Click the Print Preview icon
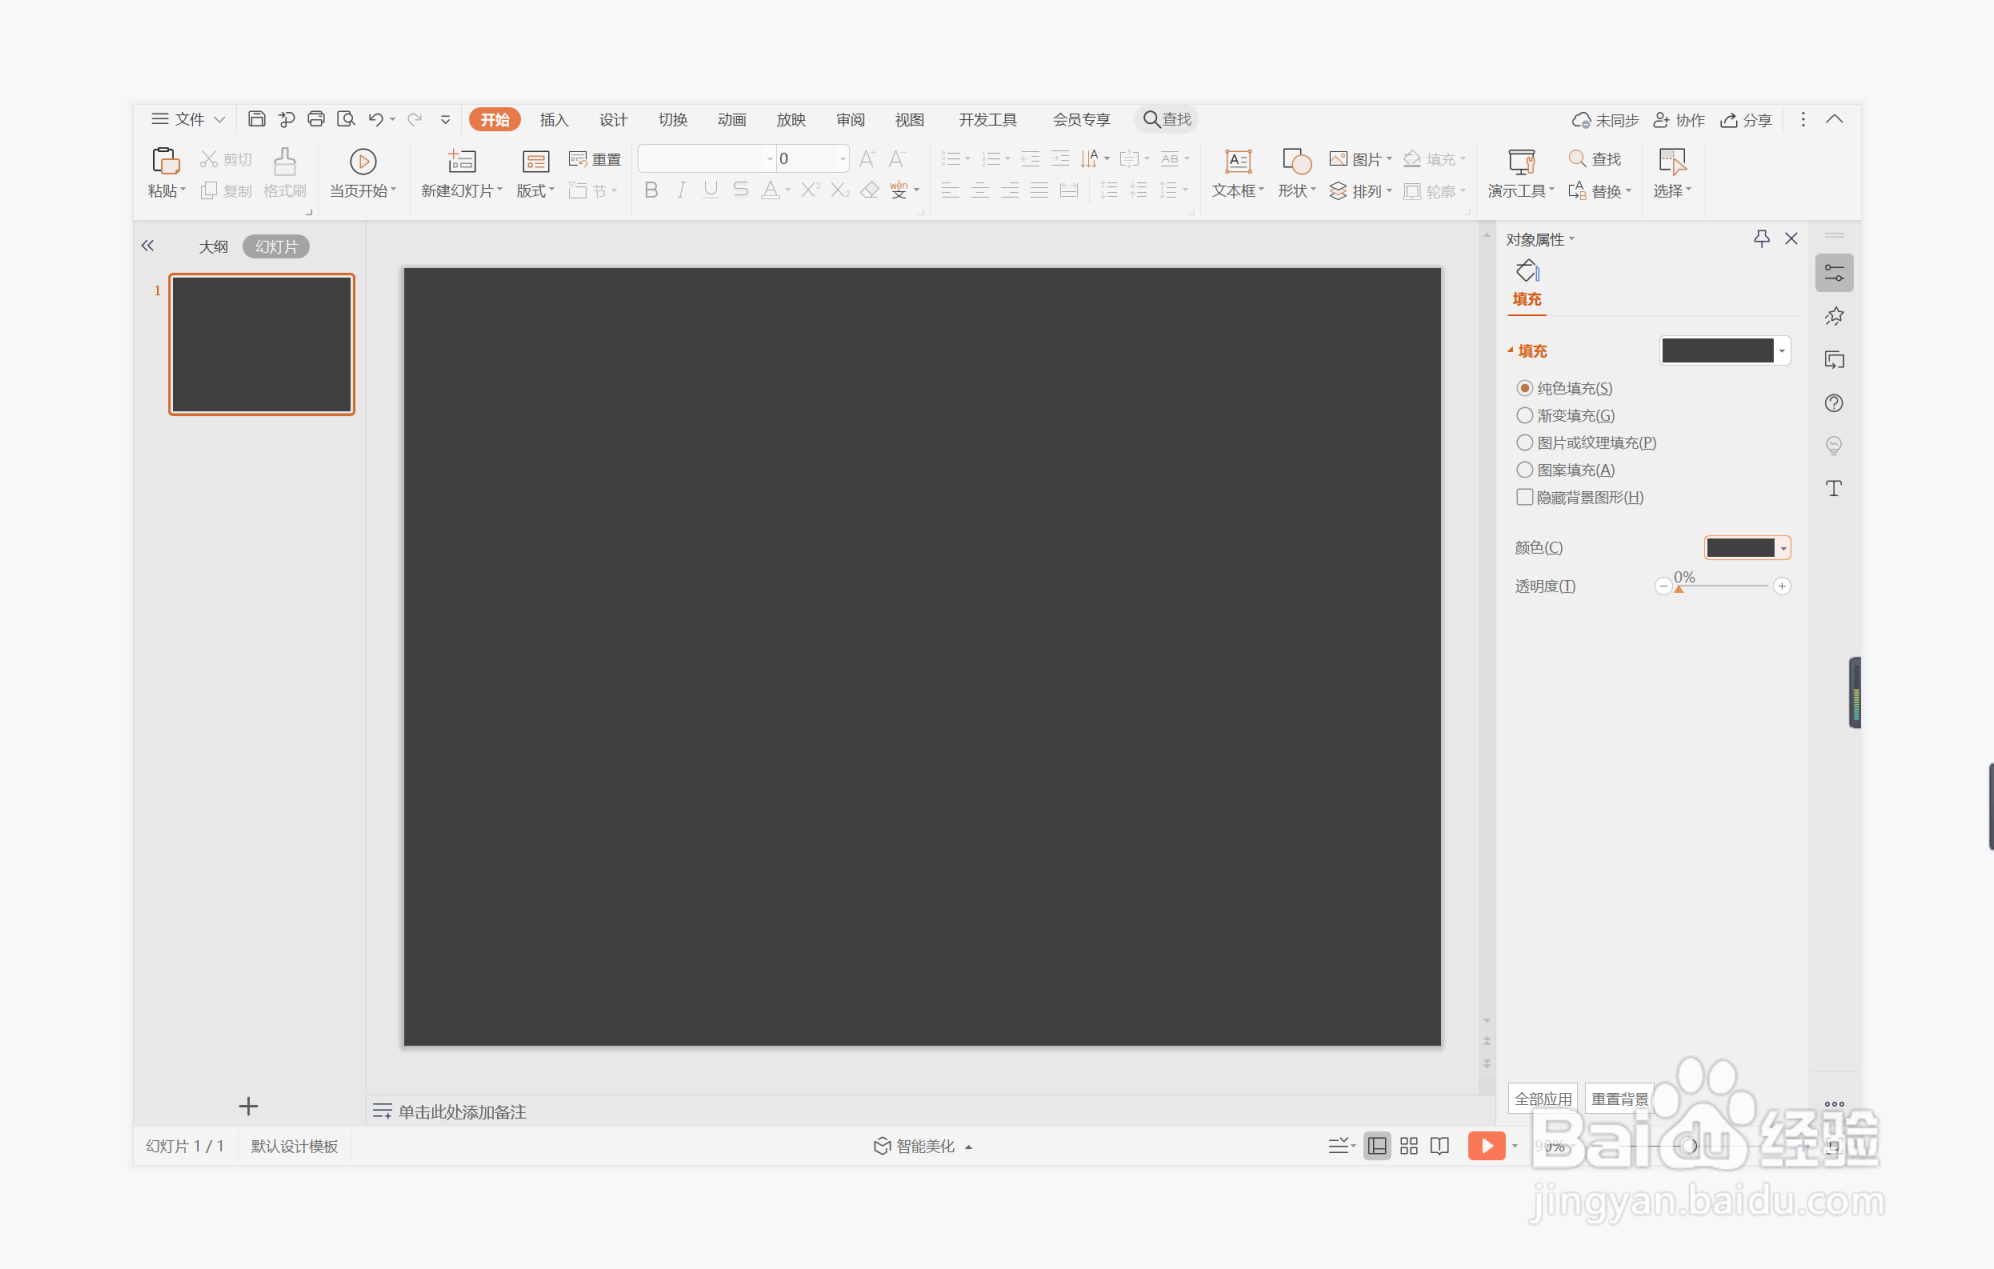This screenshot has width=1994, height=1269. pos(346,119)
